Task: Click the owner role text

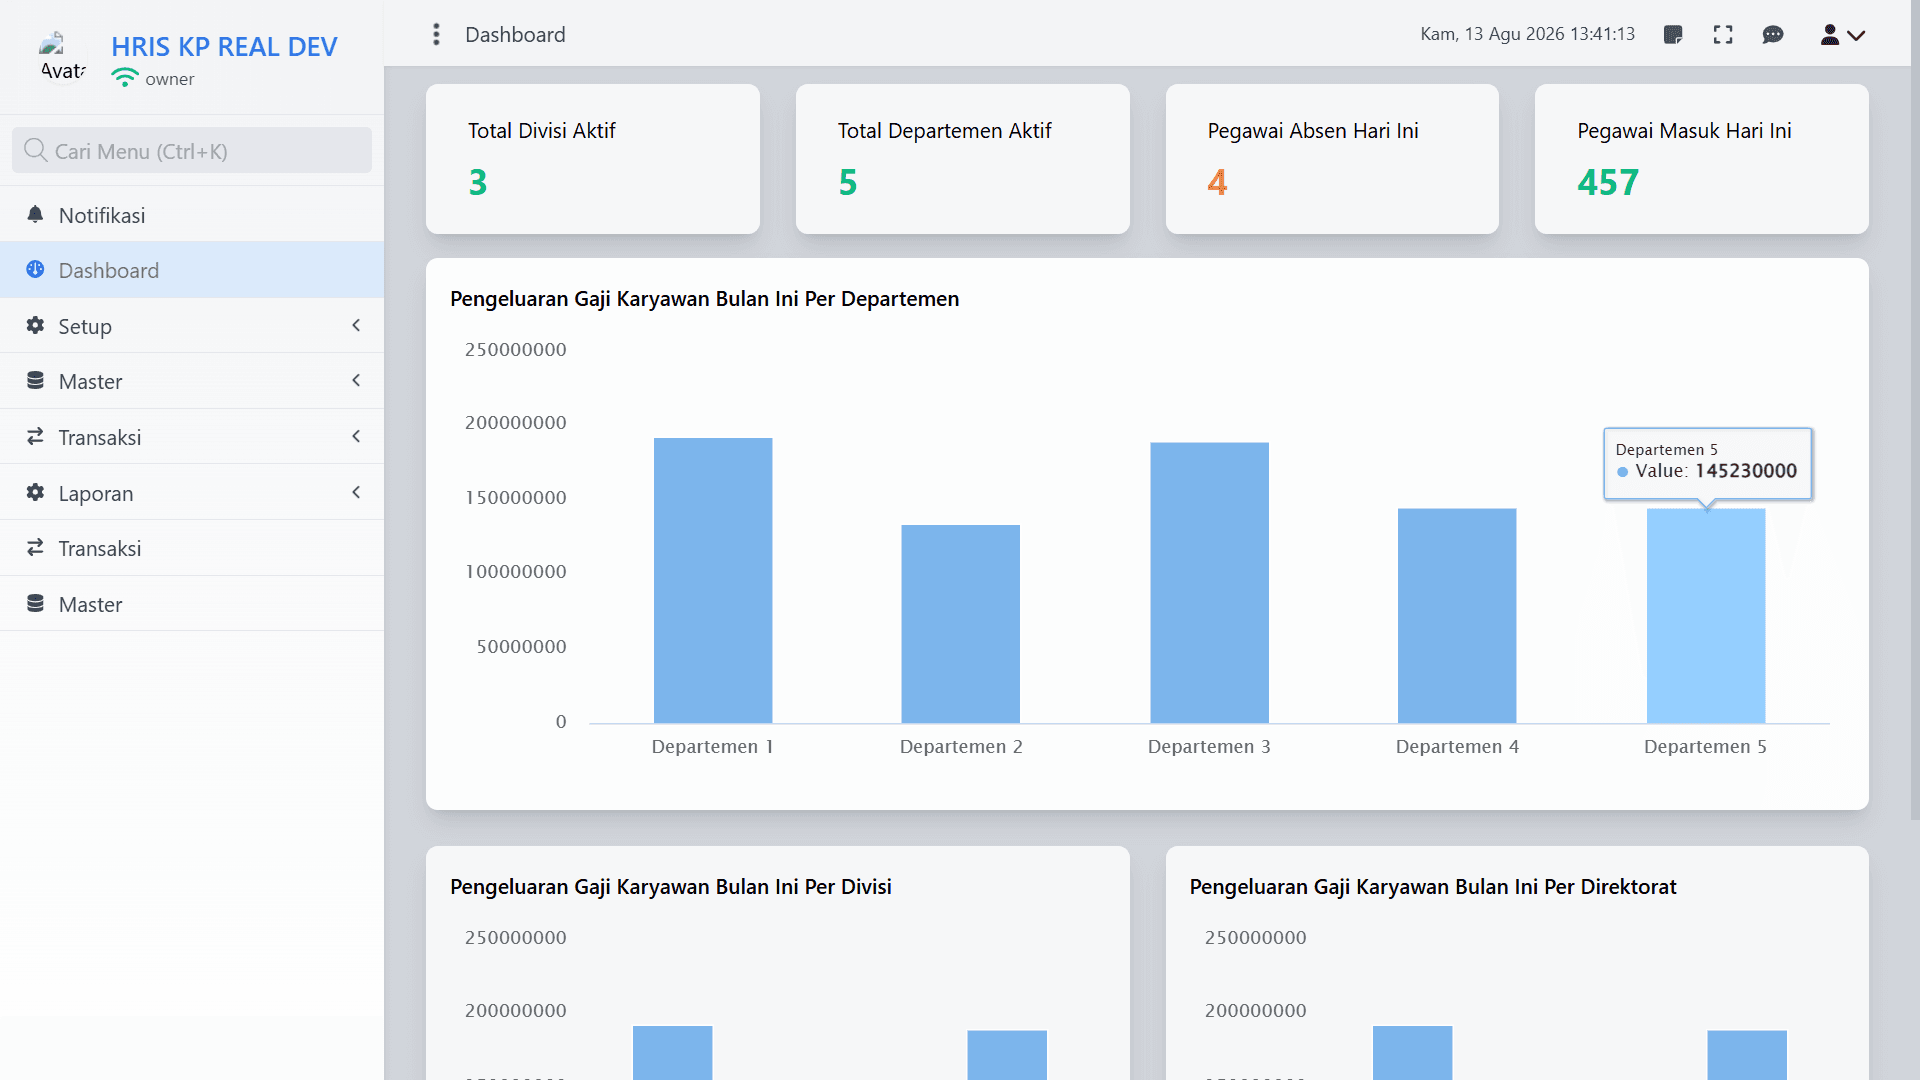Action: pyautogui.click(x=170, y=79)
